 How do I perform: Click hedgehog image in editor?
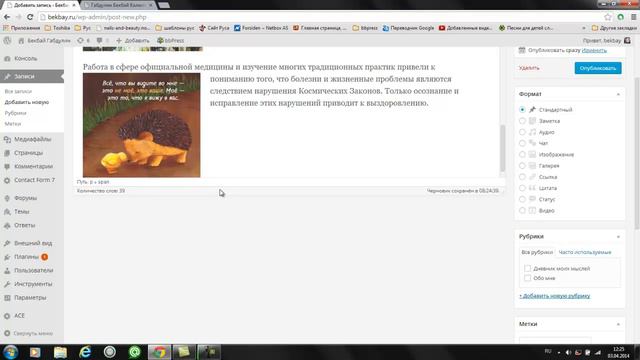click(142, 125)
